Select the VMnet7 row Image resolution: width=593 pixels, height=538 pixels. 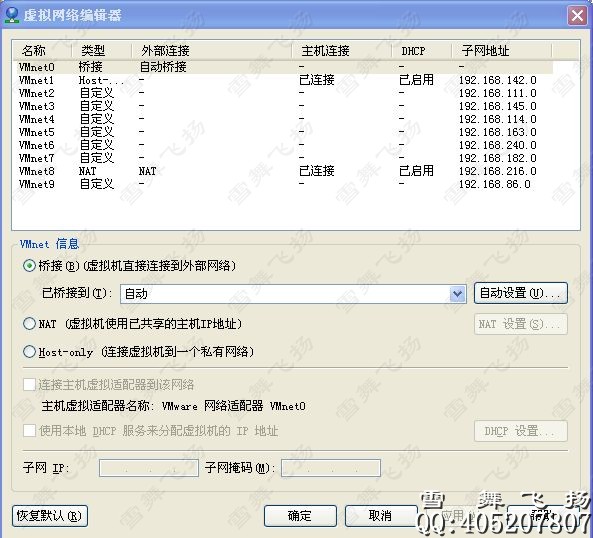[283, 158]
